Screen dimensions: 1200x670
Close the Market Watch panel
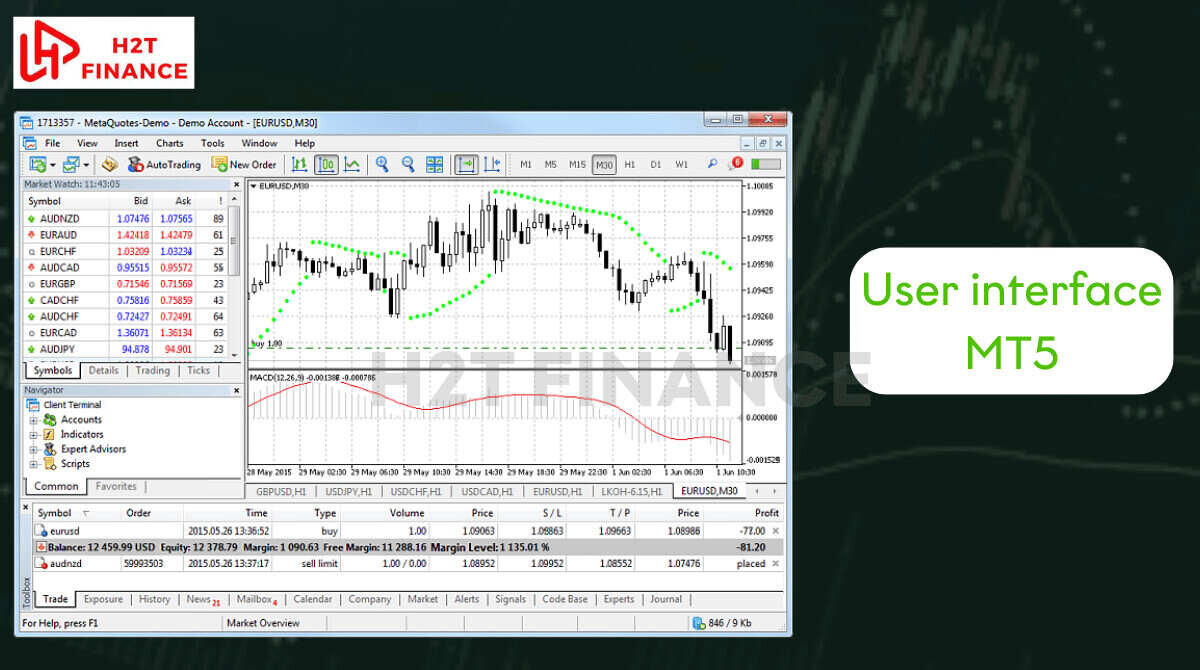[x=236, y=184]
